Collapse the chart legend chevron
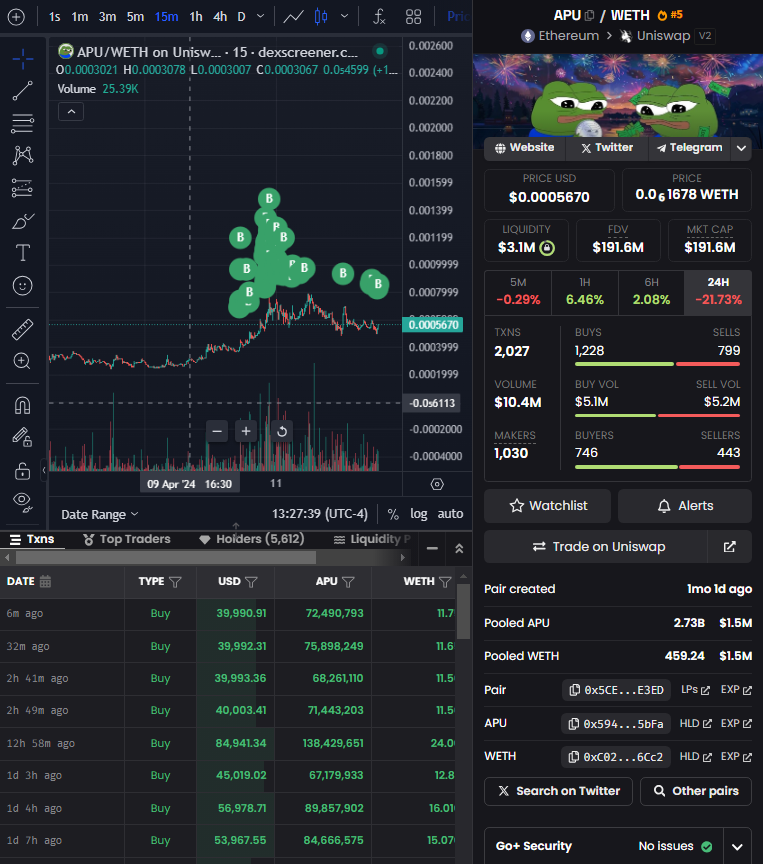The height and width of the screenshot is (864, 763). click(x=71, y=112)
